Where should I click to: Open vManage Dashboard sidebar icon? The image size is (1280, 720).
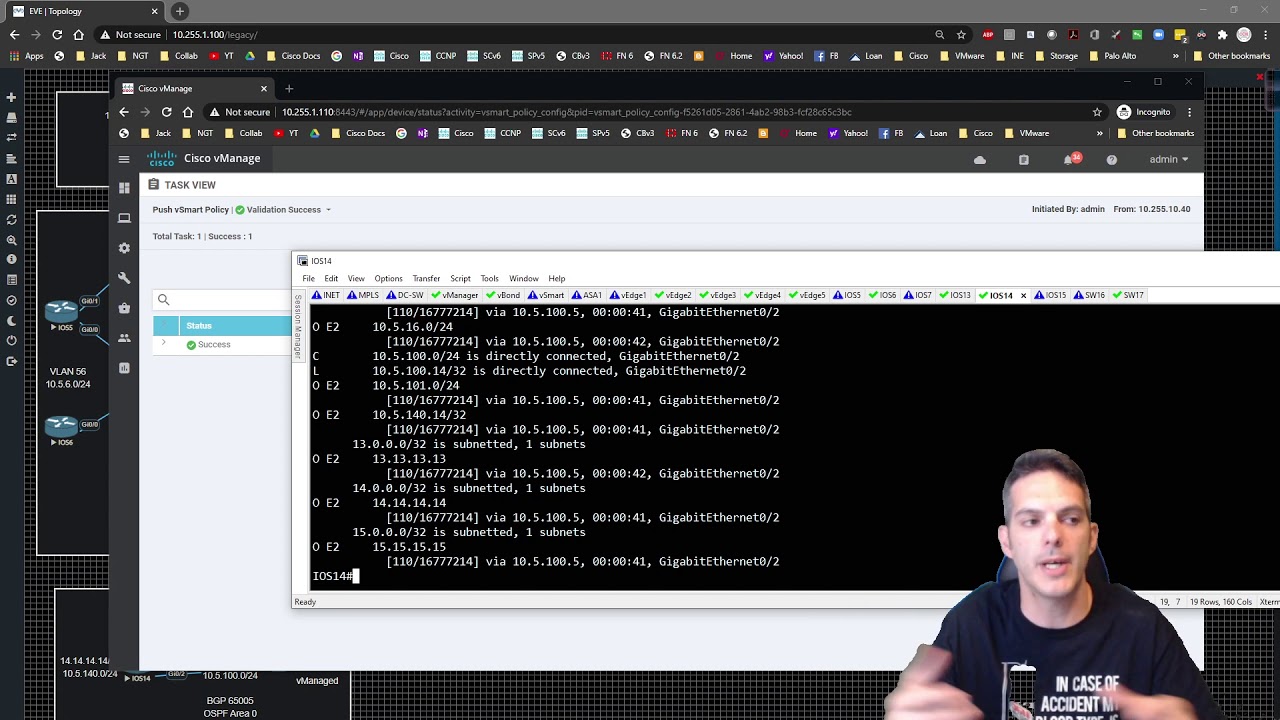124,188
